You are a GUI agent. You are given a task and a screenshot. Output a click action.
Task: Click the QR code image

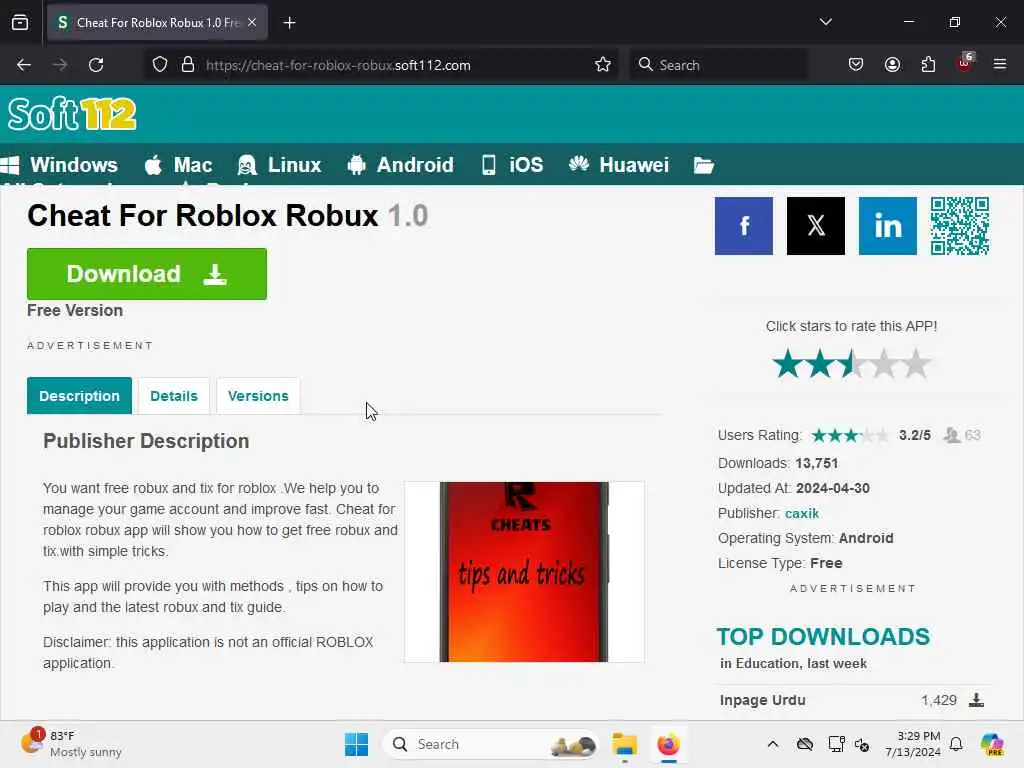[959, 226]
